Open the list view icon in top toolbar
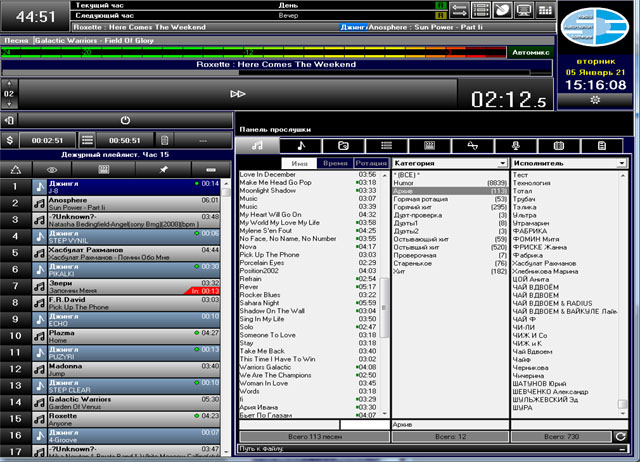The width and height of the screenshot is (640, 462). point(480,10)
